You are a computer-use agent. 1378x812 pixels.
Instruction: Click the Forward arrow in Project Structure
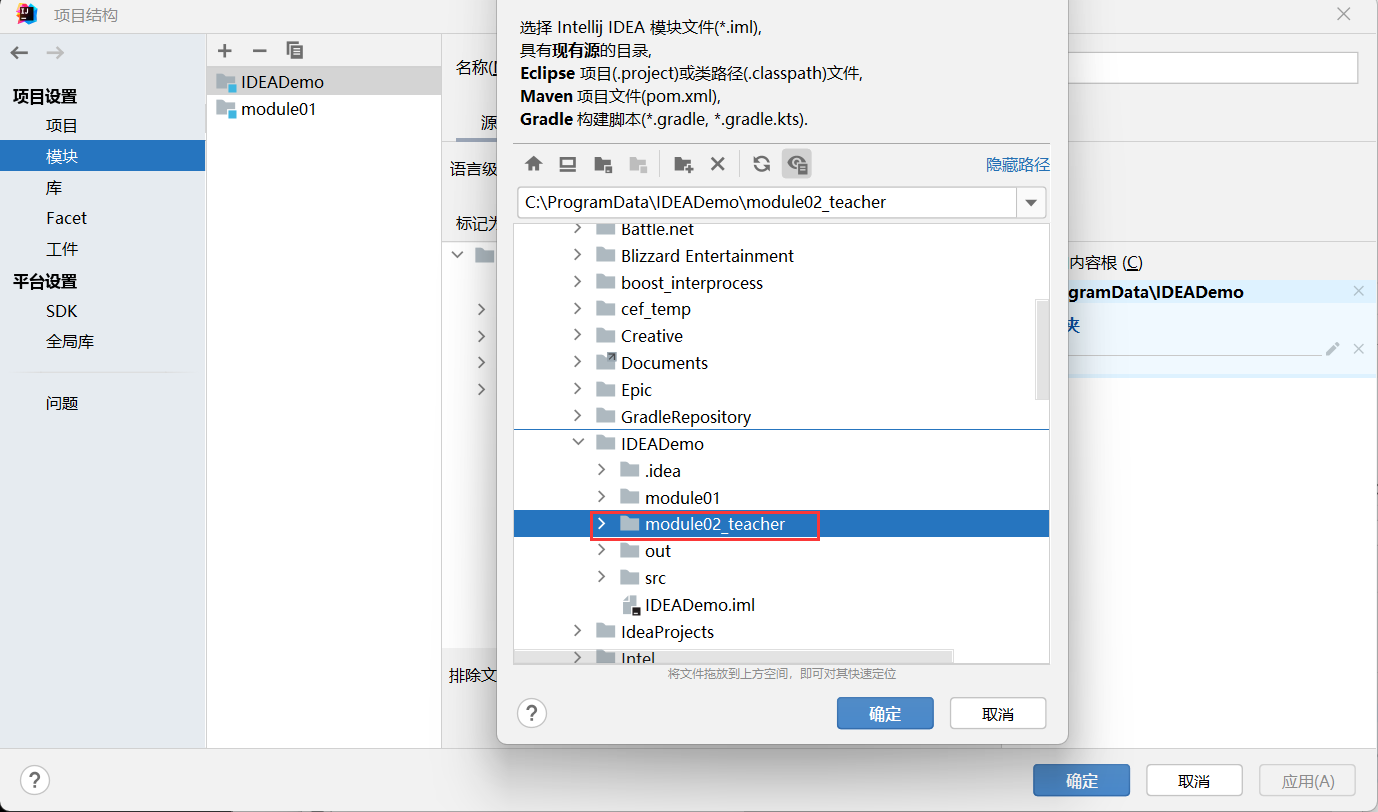click(x=55, y=53)
